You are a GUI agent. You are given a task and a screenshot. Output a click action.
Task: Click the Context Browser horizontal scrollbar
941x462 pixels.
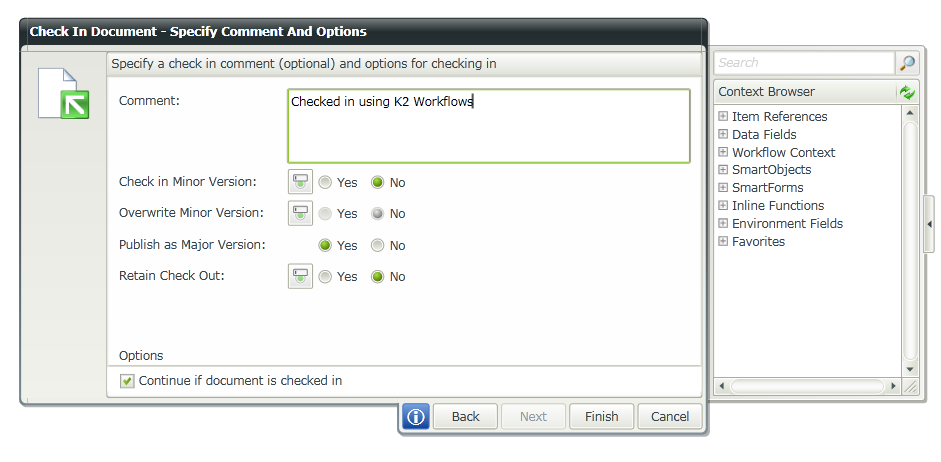[808, 386]
